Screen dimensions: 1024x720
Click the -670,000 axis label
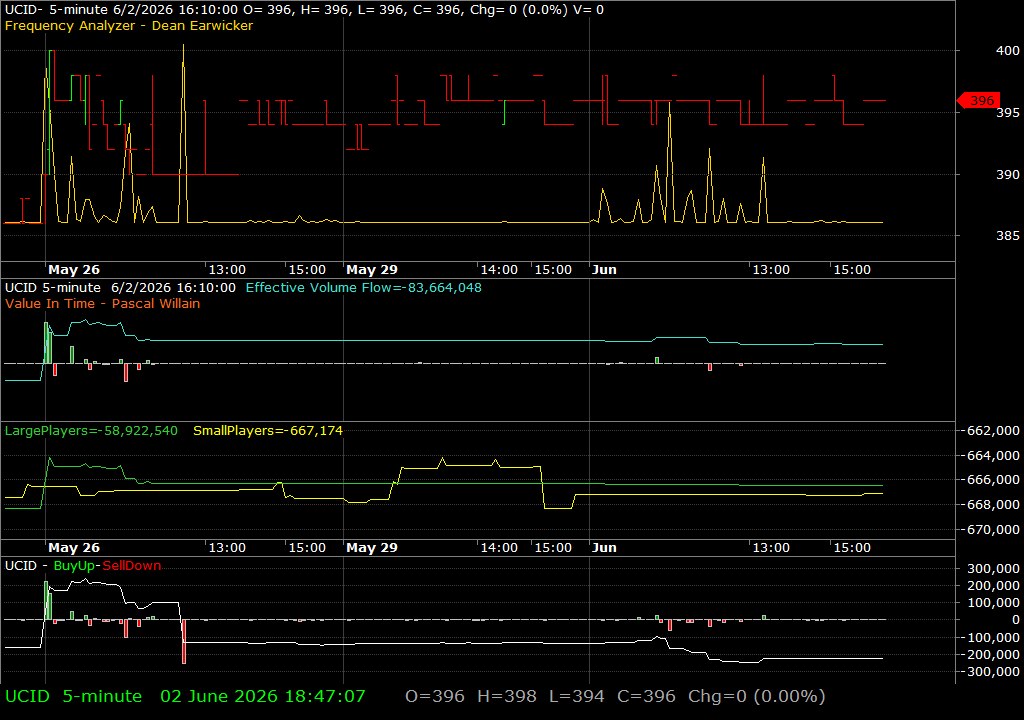(x=989, y=529)
